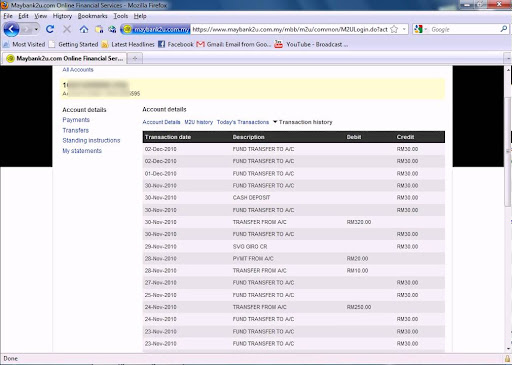Open the Facebook bookmark icon
This screenshot has width=512, height=365.
pyautogui.click(x=162, y=44)
